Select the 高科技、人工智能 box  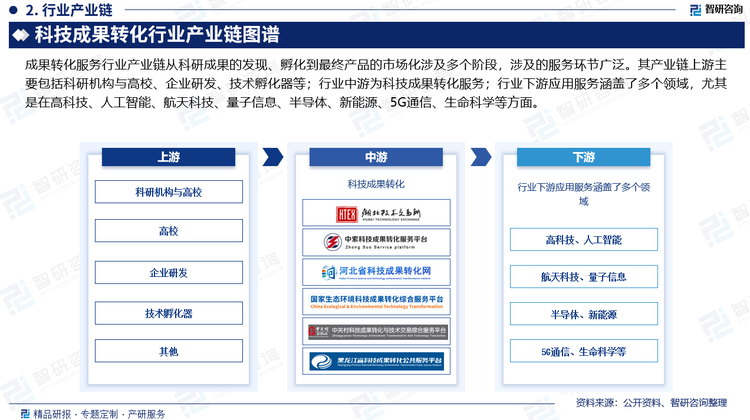583,240
